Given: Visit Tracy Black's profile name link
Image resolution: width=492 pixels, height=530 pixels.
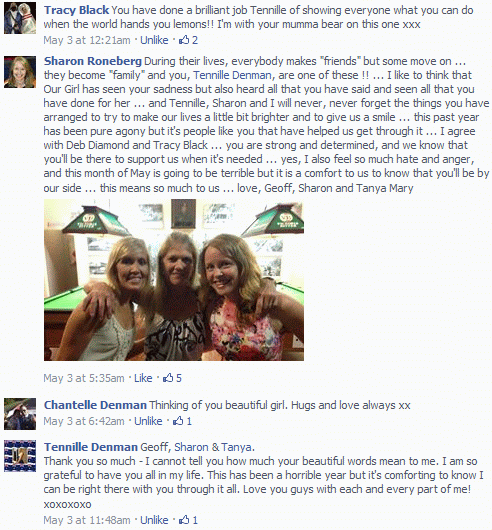Looking at the screenshot, I should pos(76,10).
